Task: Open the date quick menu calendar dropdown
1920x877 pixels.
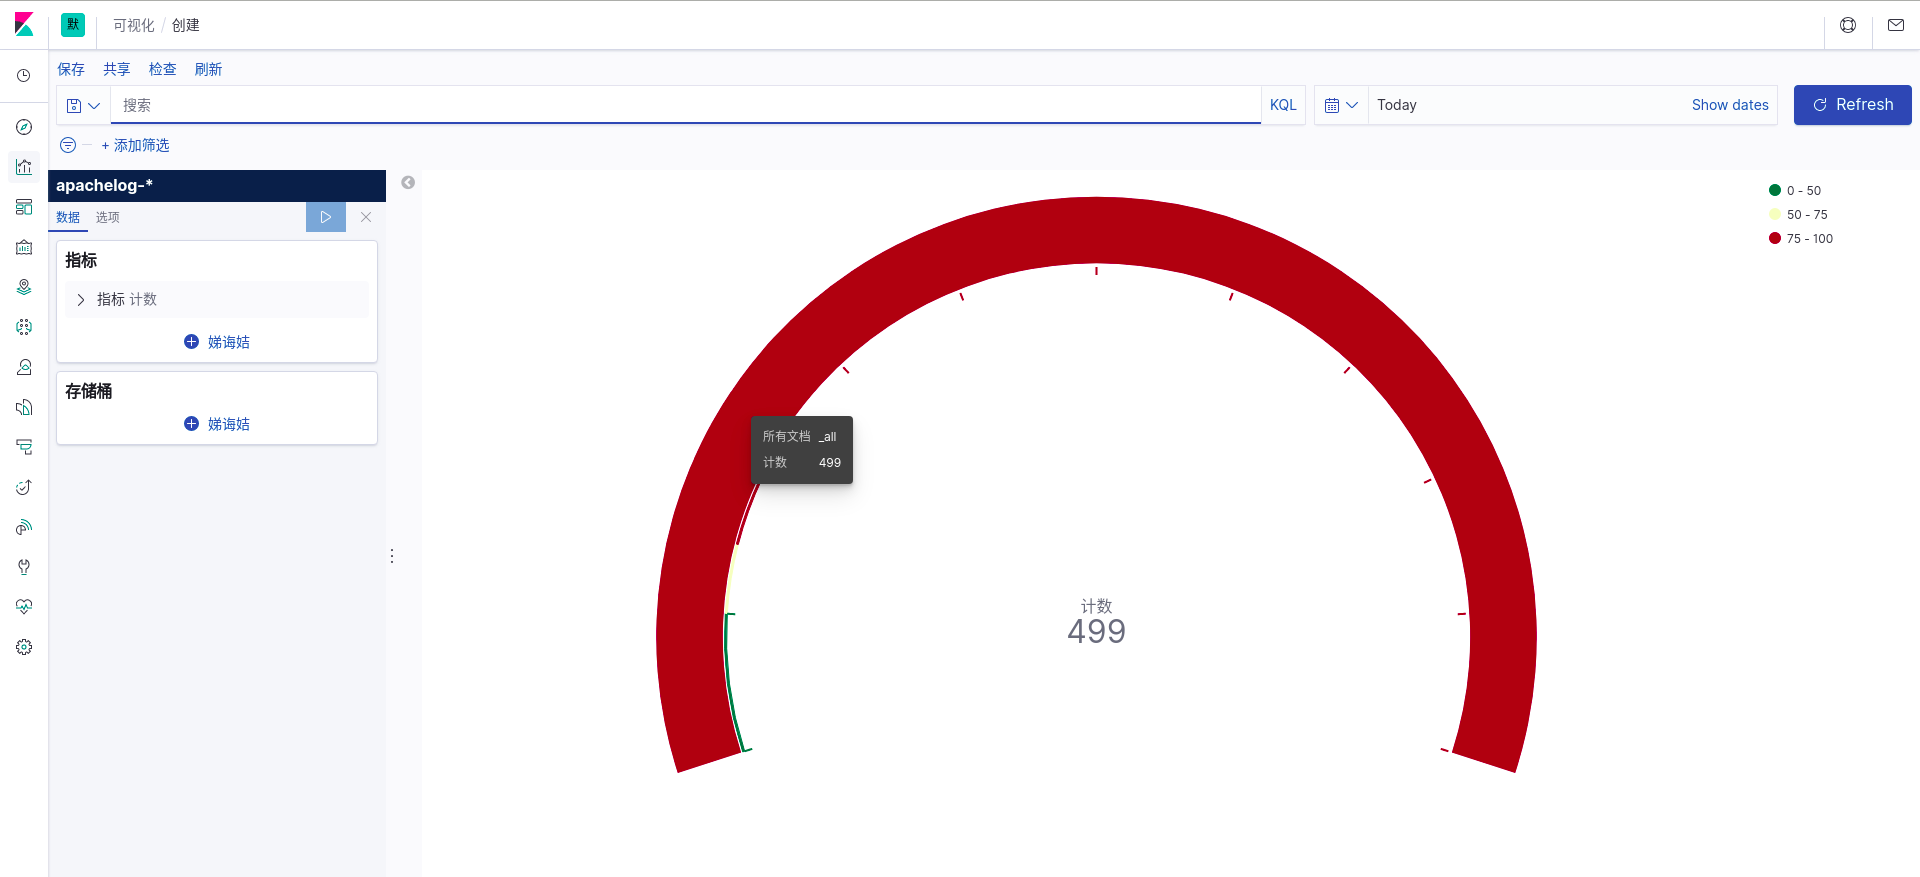Action: tap(1341, 105)
